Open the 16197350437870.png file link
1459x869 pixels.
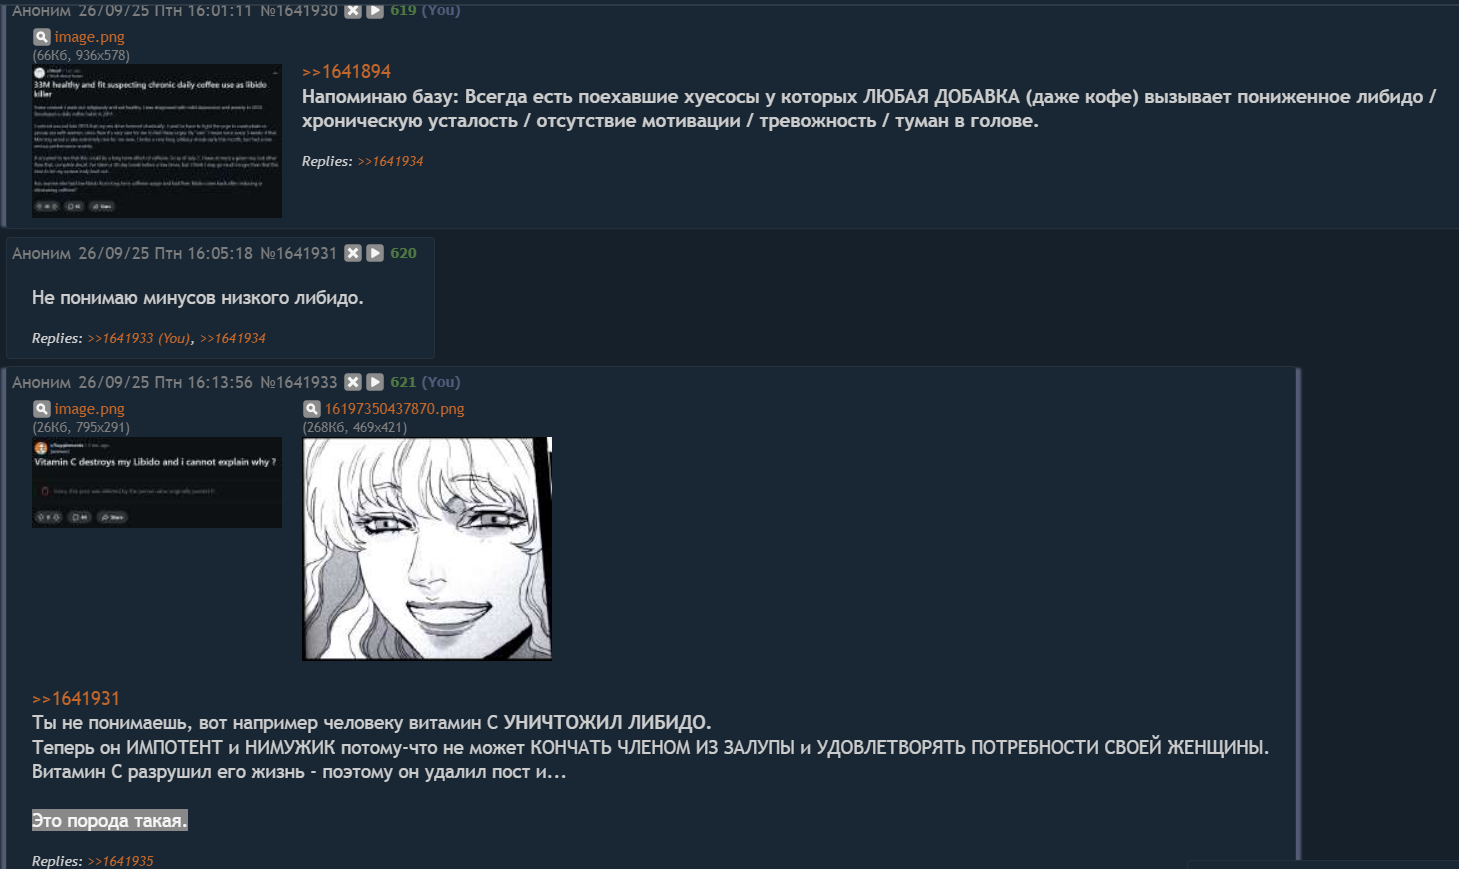click(x=394, y=408)
